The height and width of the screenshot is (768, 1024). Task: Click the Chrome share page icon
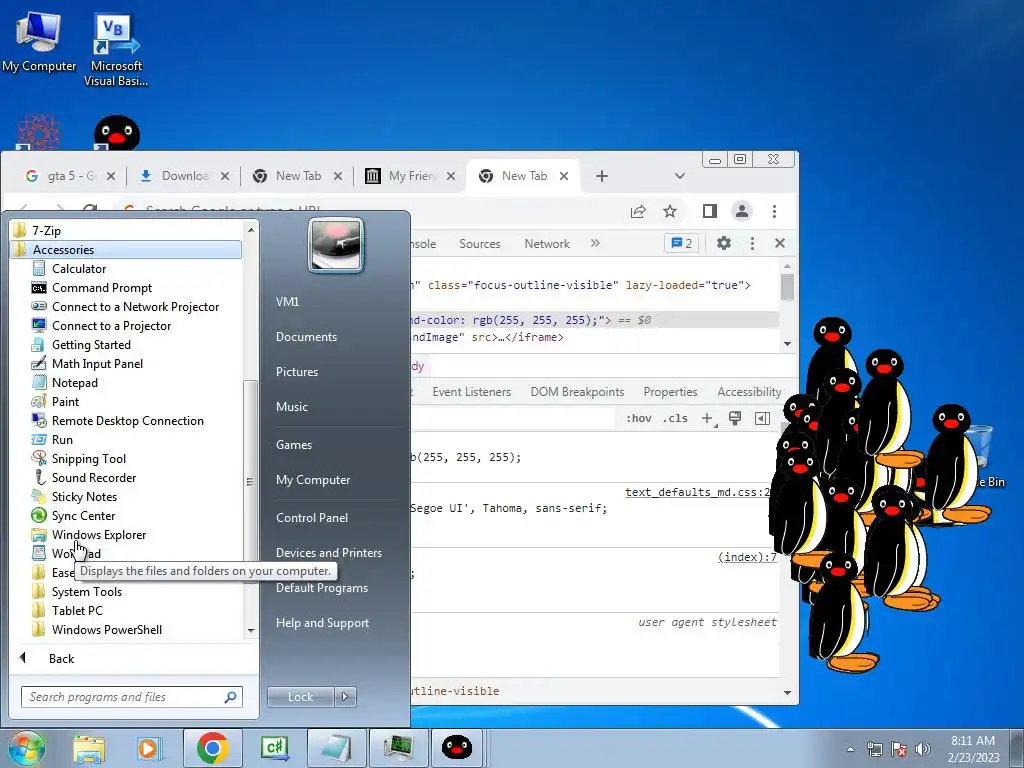coord(638,211)
